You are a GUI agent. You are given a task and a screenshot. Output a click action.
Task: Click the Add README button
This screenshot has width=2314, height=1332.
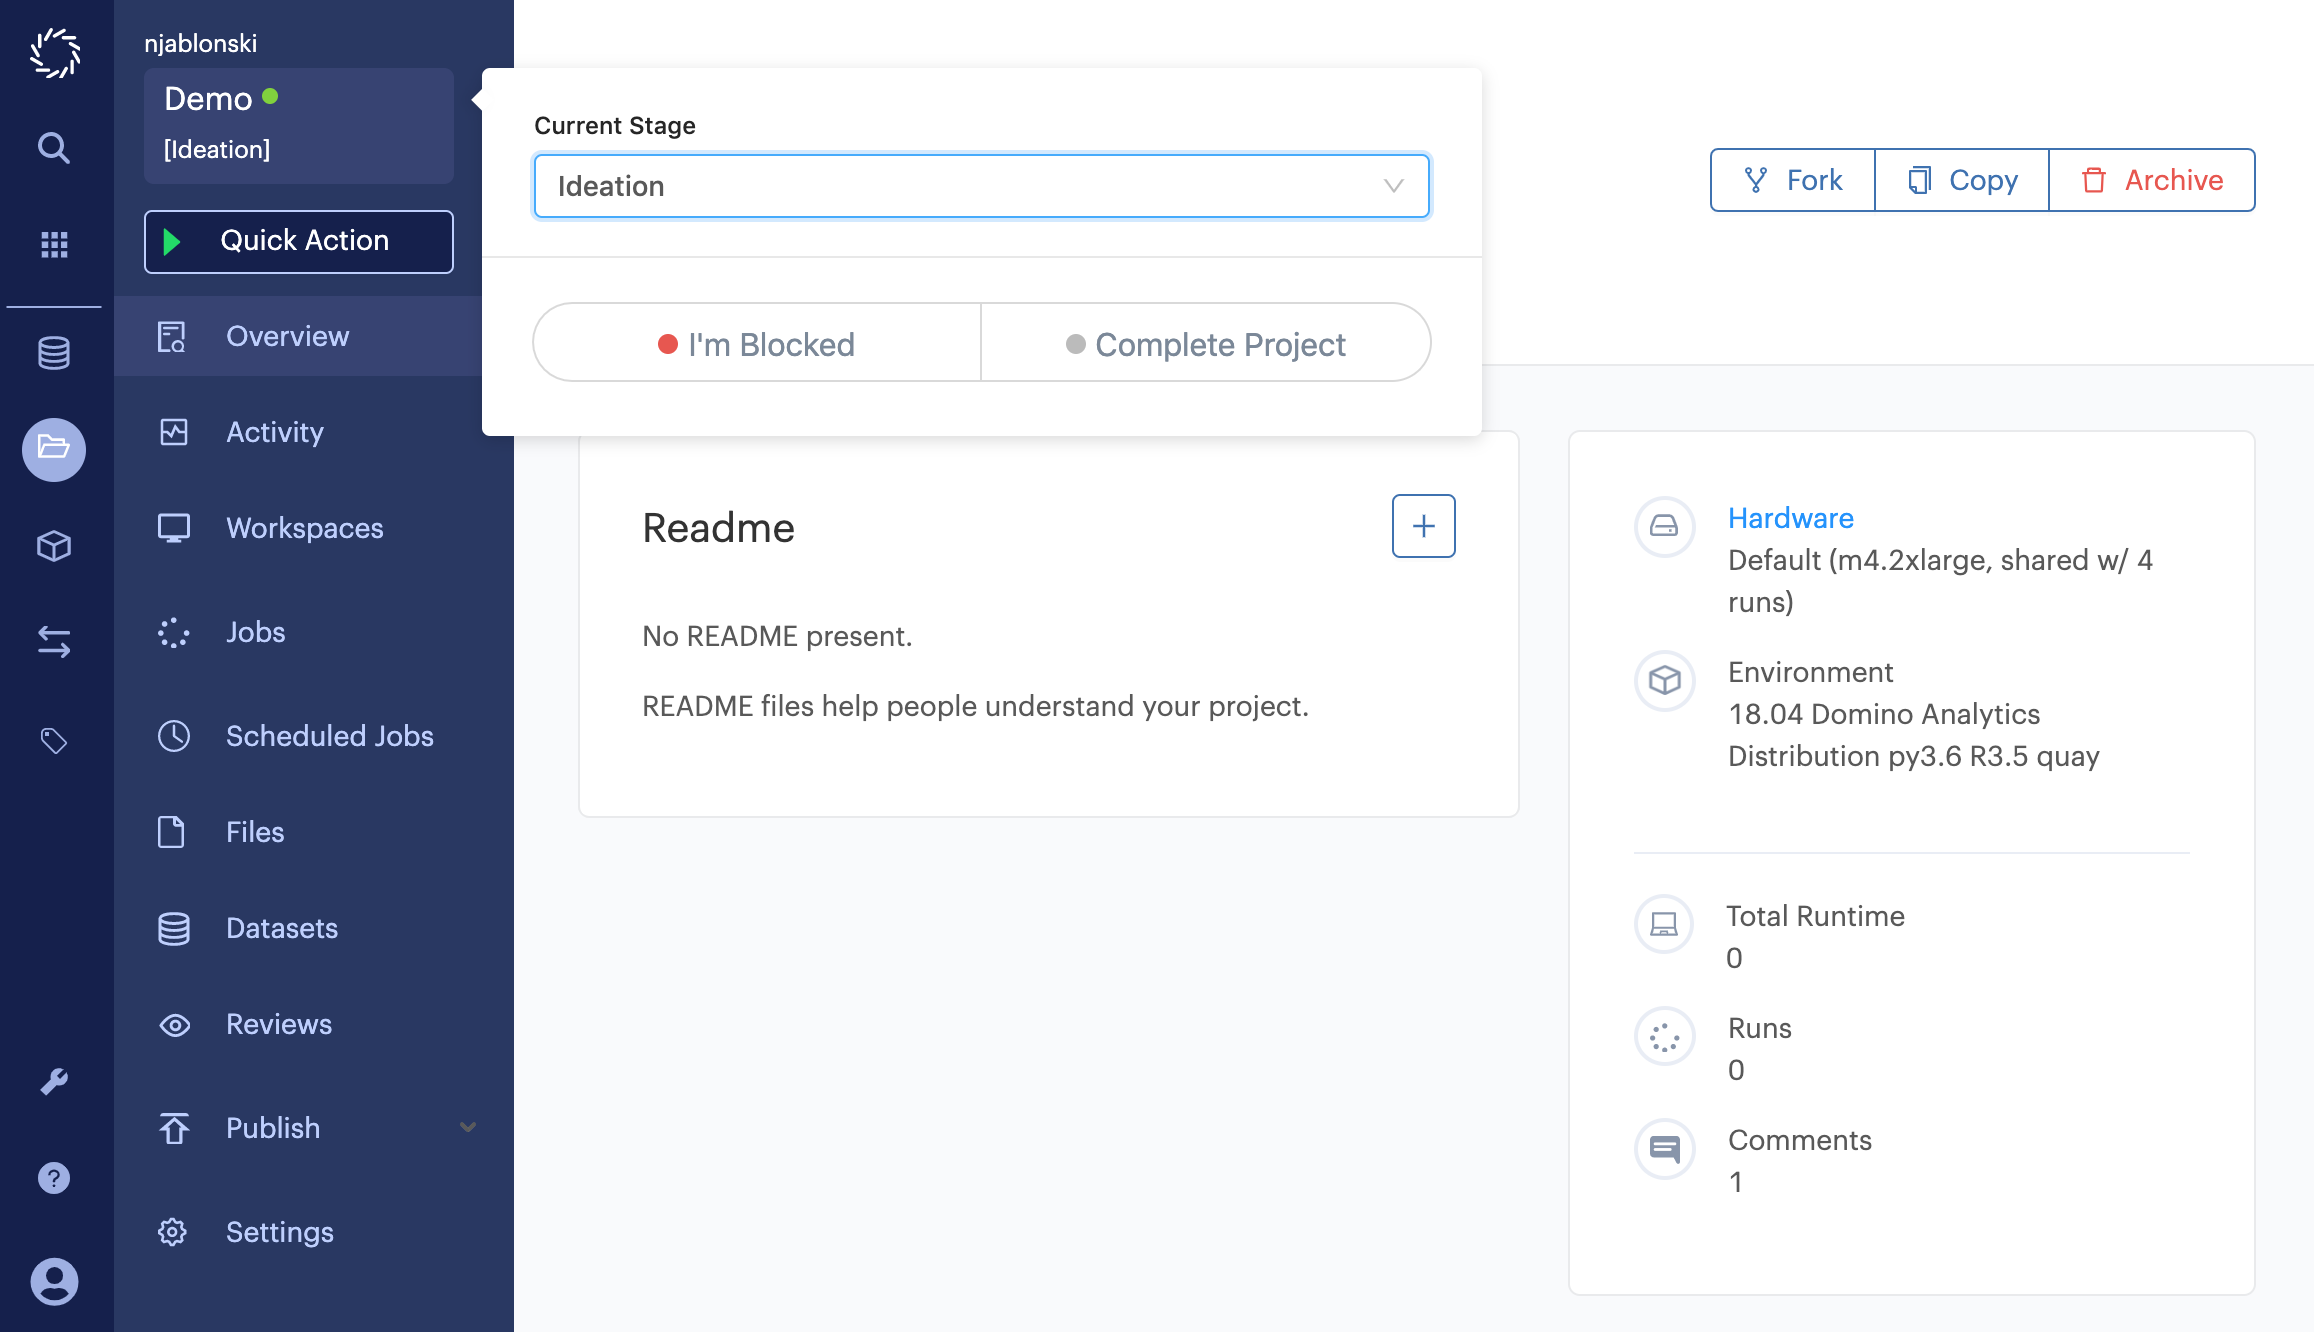pos(1424,526)
